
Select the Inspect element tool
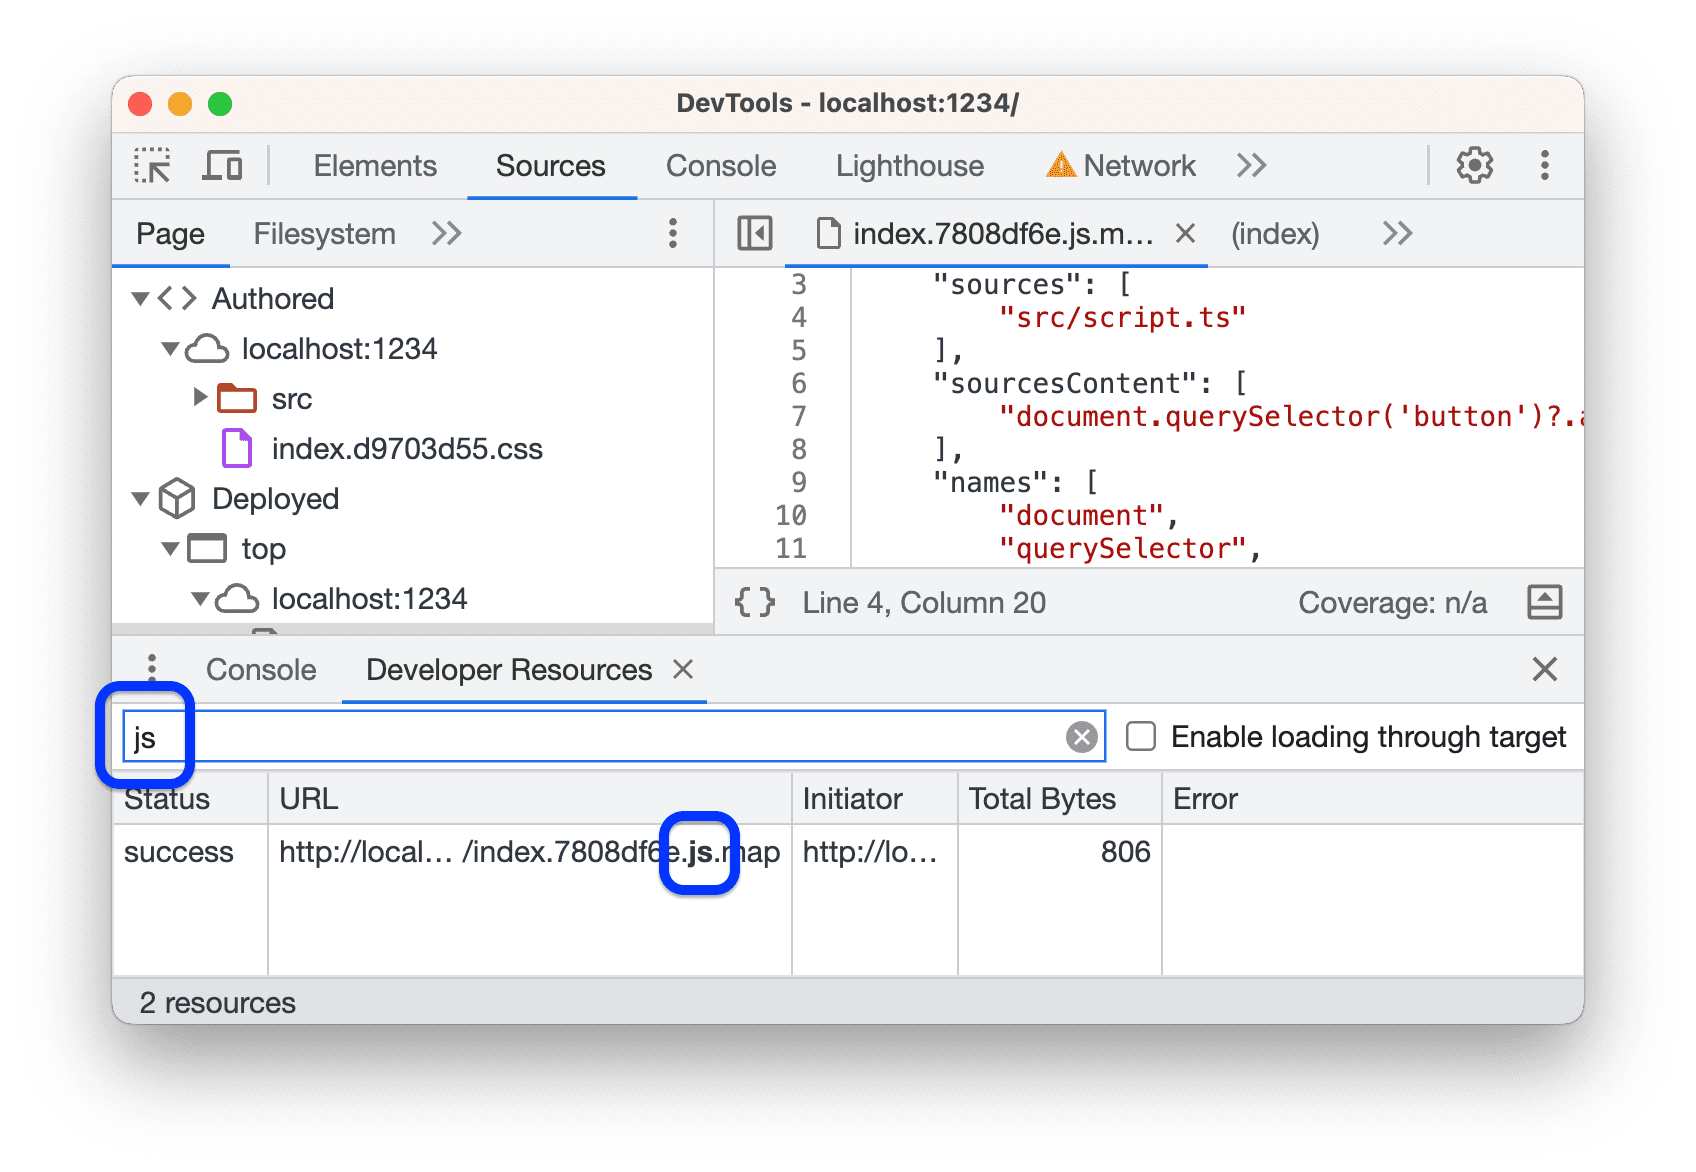151,165
